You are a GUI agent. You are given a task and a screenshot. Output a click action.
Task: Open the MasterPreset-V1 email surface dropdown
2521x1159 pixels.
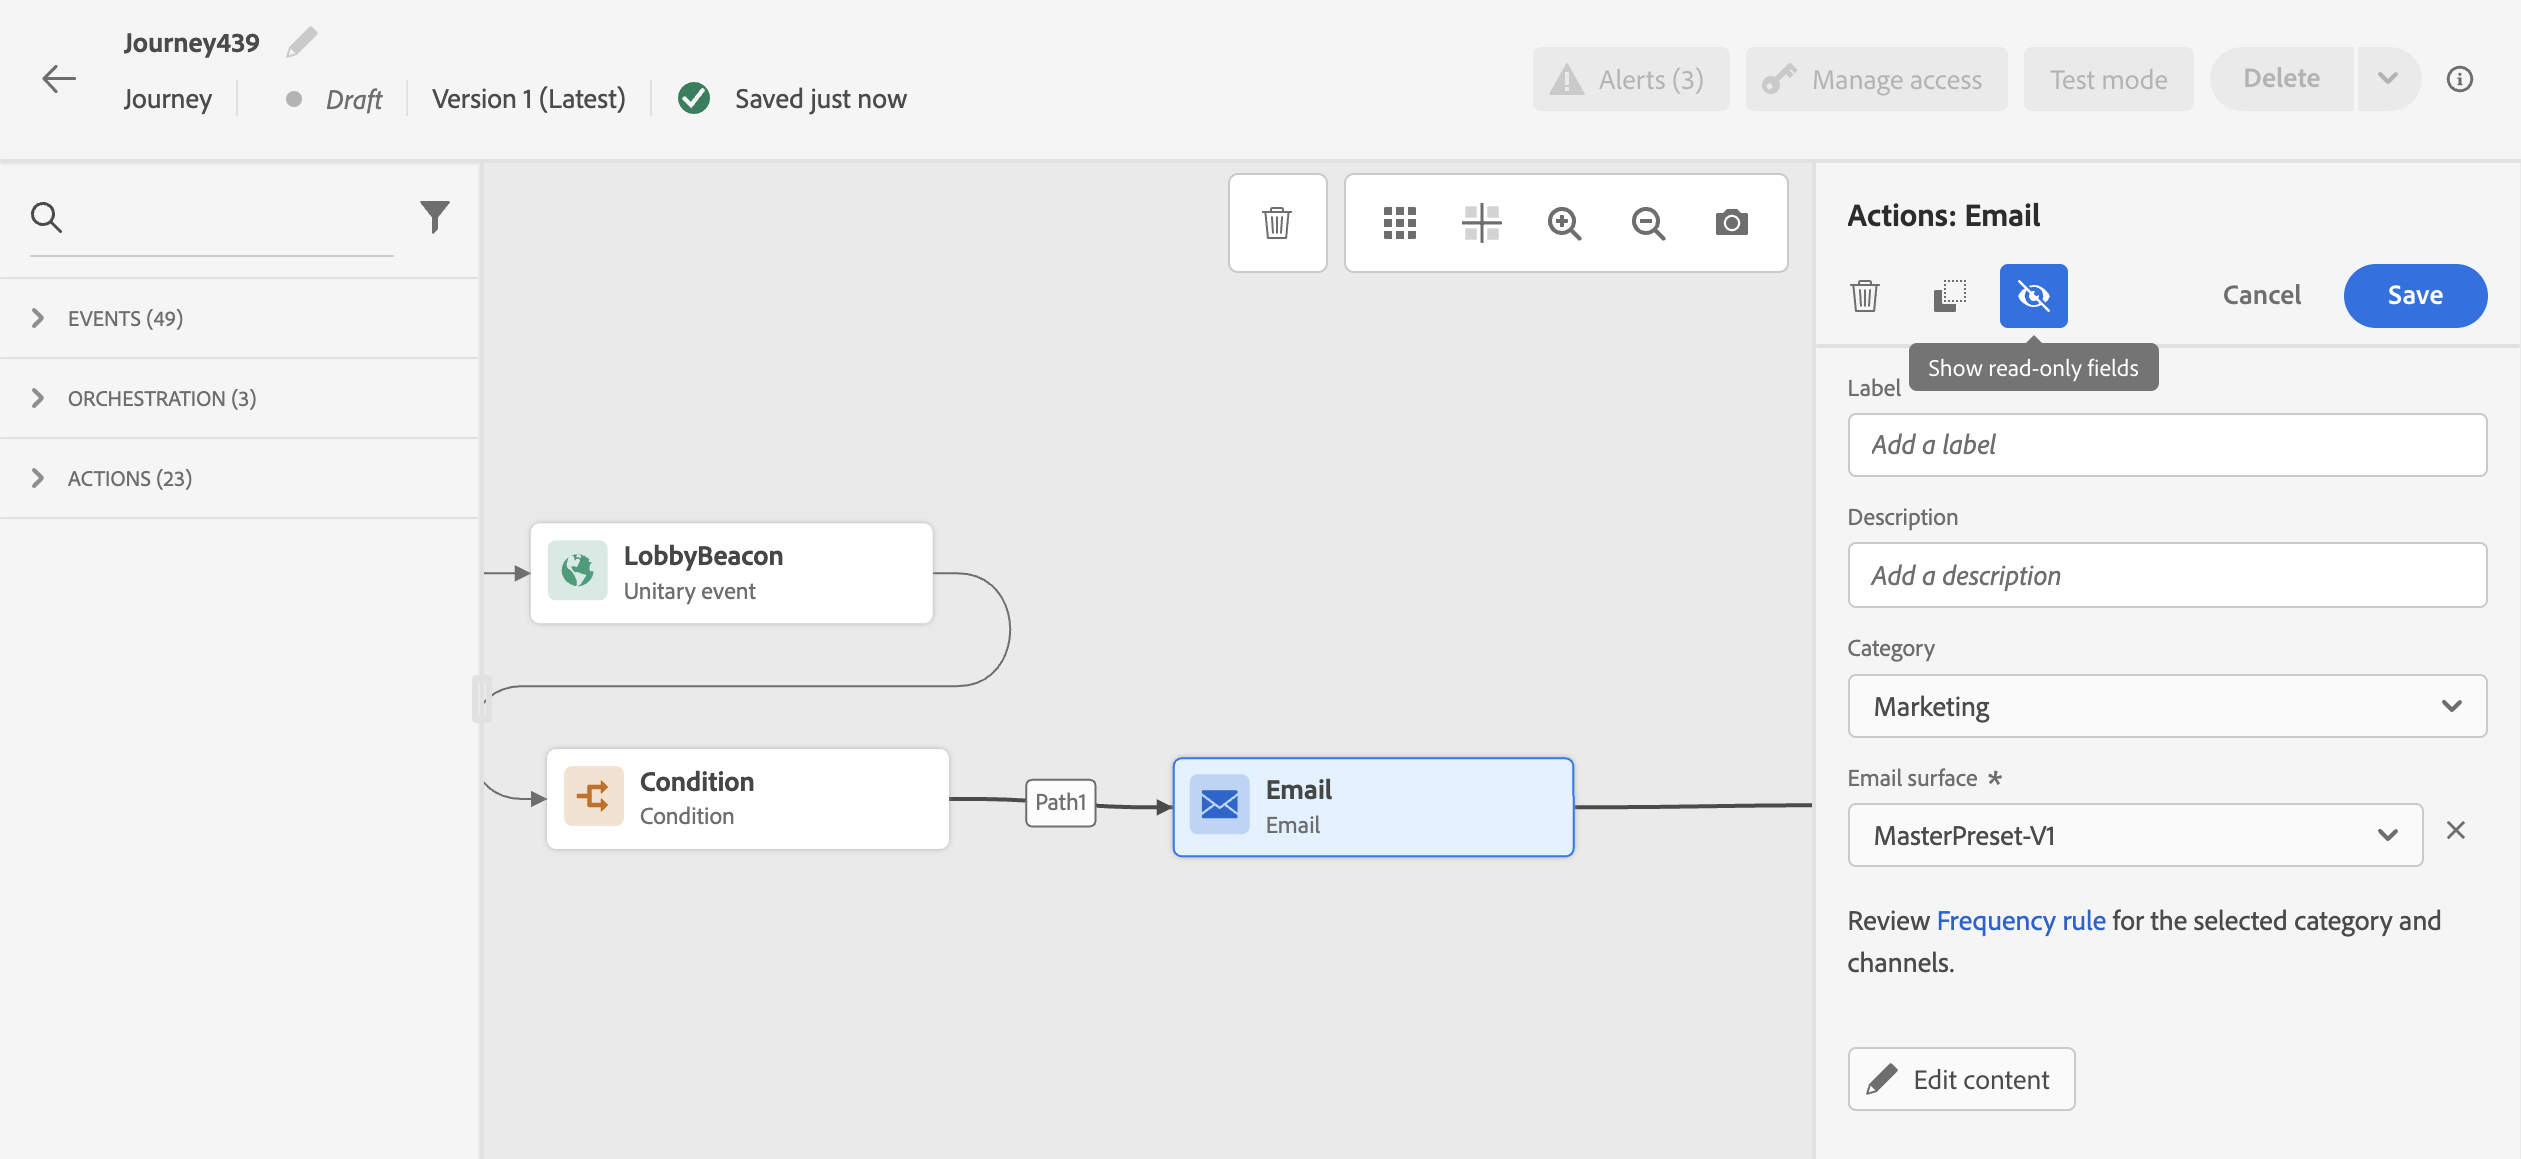(2134, 835)
